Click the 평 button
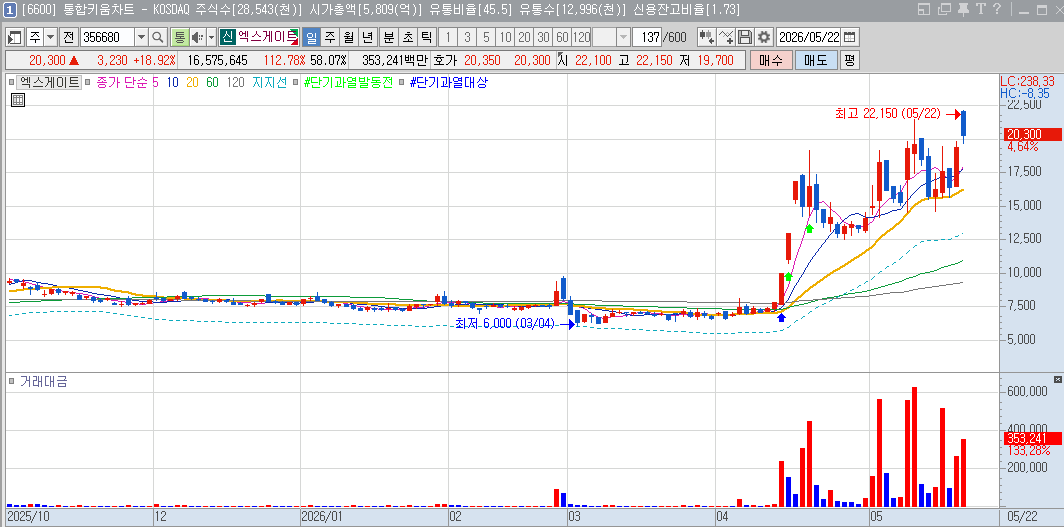The width and height of the screenshot is (1064, 527). (850, 60)
